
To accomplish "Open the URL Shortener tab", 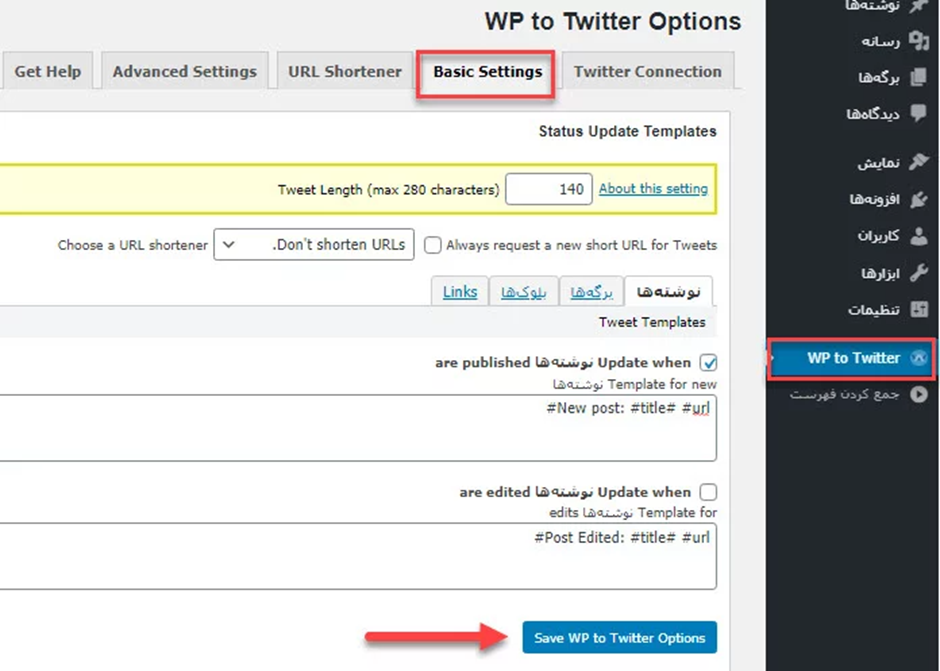I will (x=345, y=71).
